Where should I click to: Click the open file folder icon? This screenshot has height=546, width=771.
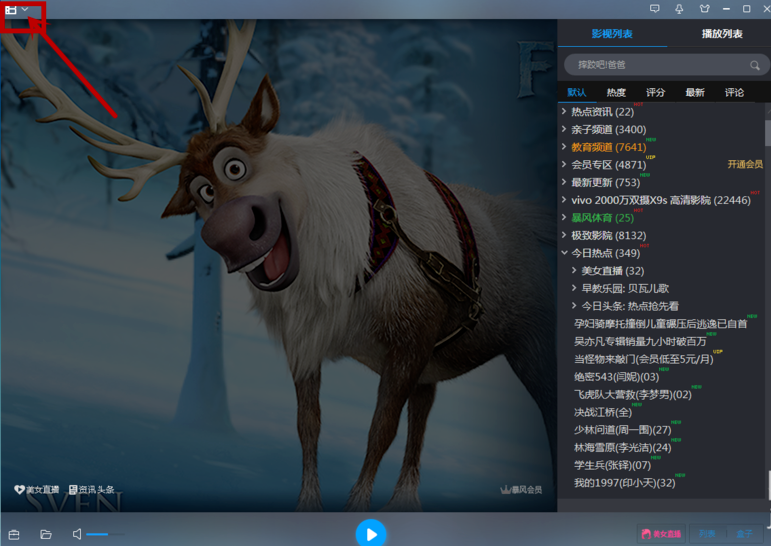point(46,534)
